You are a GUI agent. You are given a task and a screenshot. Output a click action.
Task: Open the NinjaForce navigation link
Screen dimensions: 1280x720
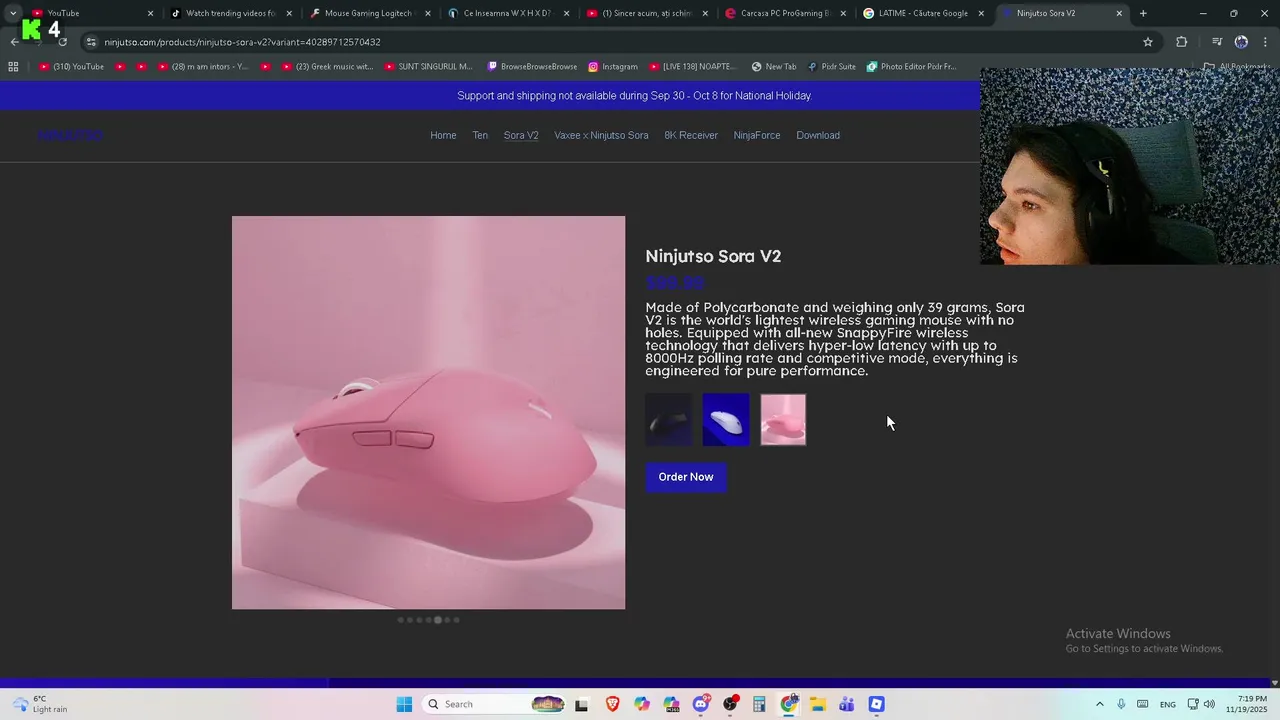(757, 135)
